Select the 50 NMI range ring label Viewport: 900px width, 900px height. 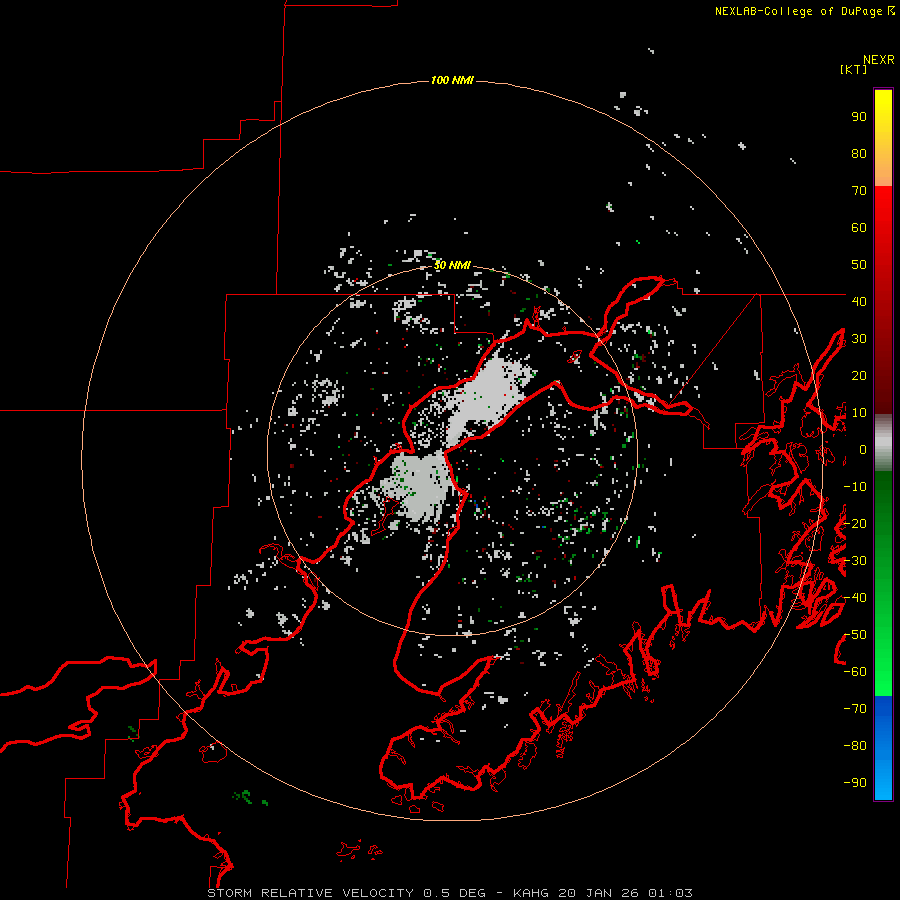click(452, 265)
